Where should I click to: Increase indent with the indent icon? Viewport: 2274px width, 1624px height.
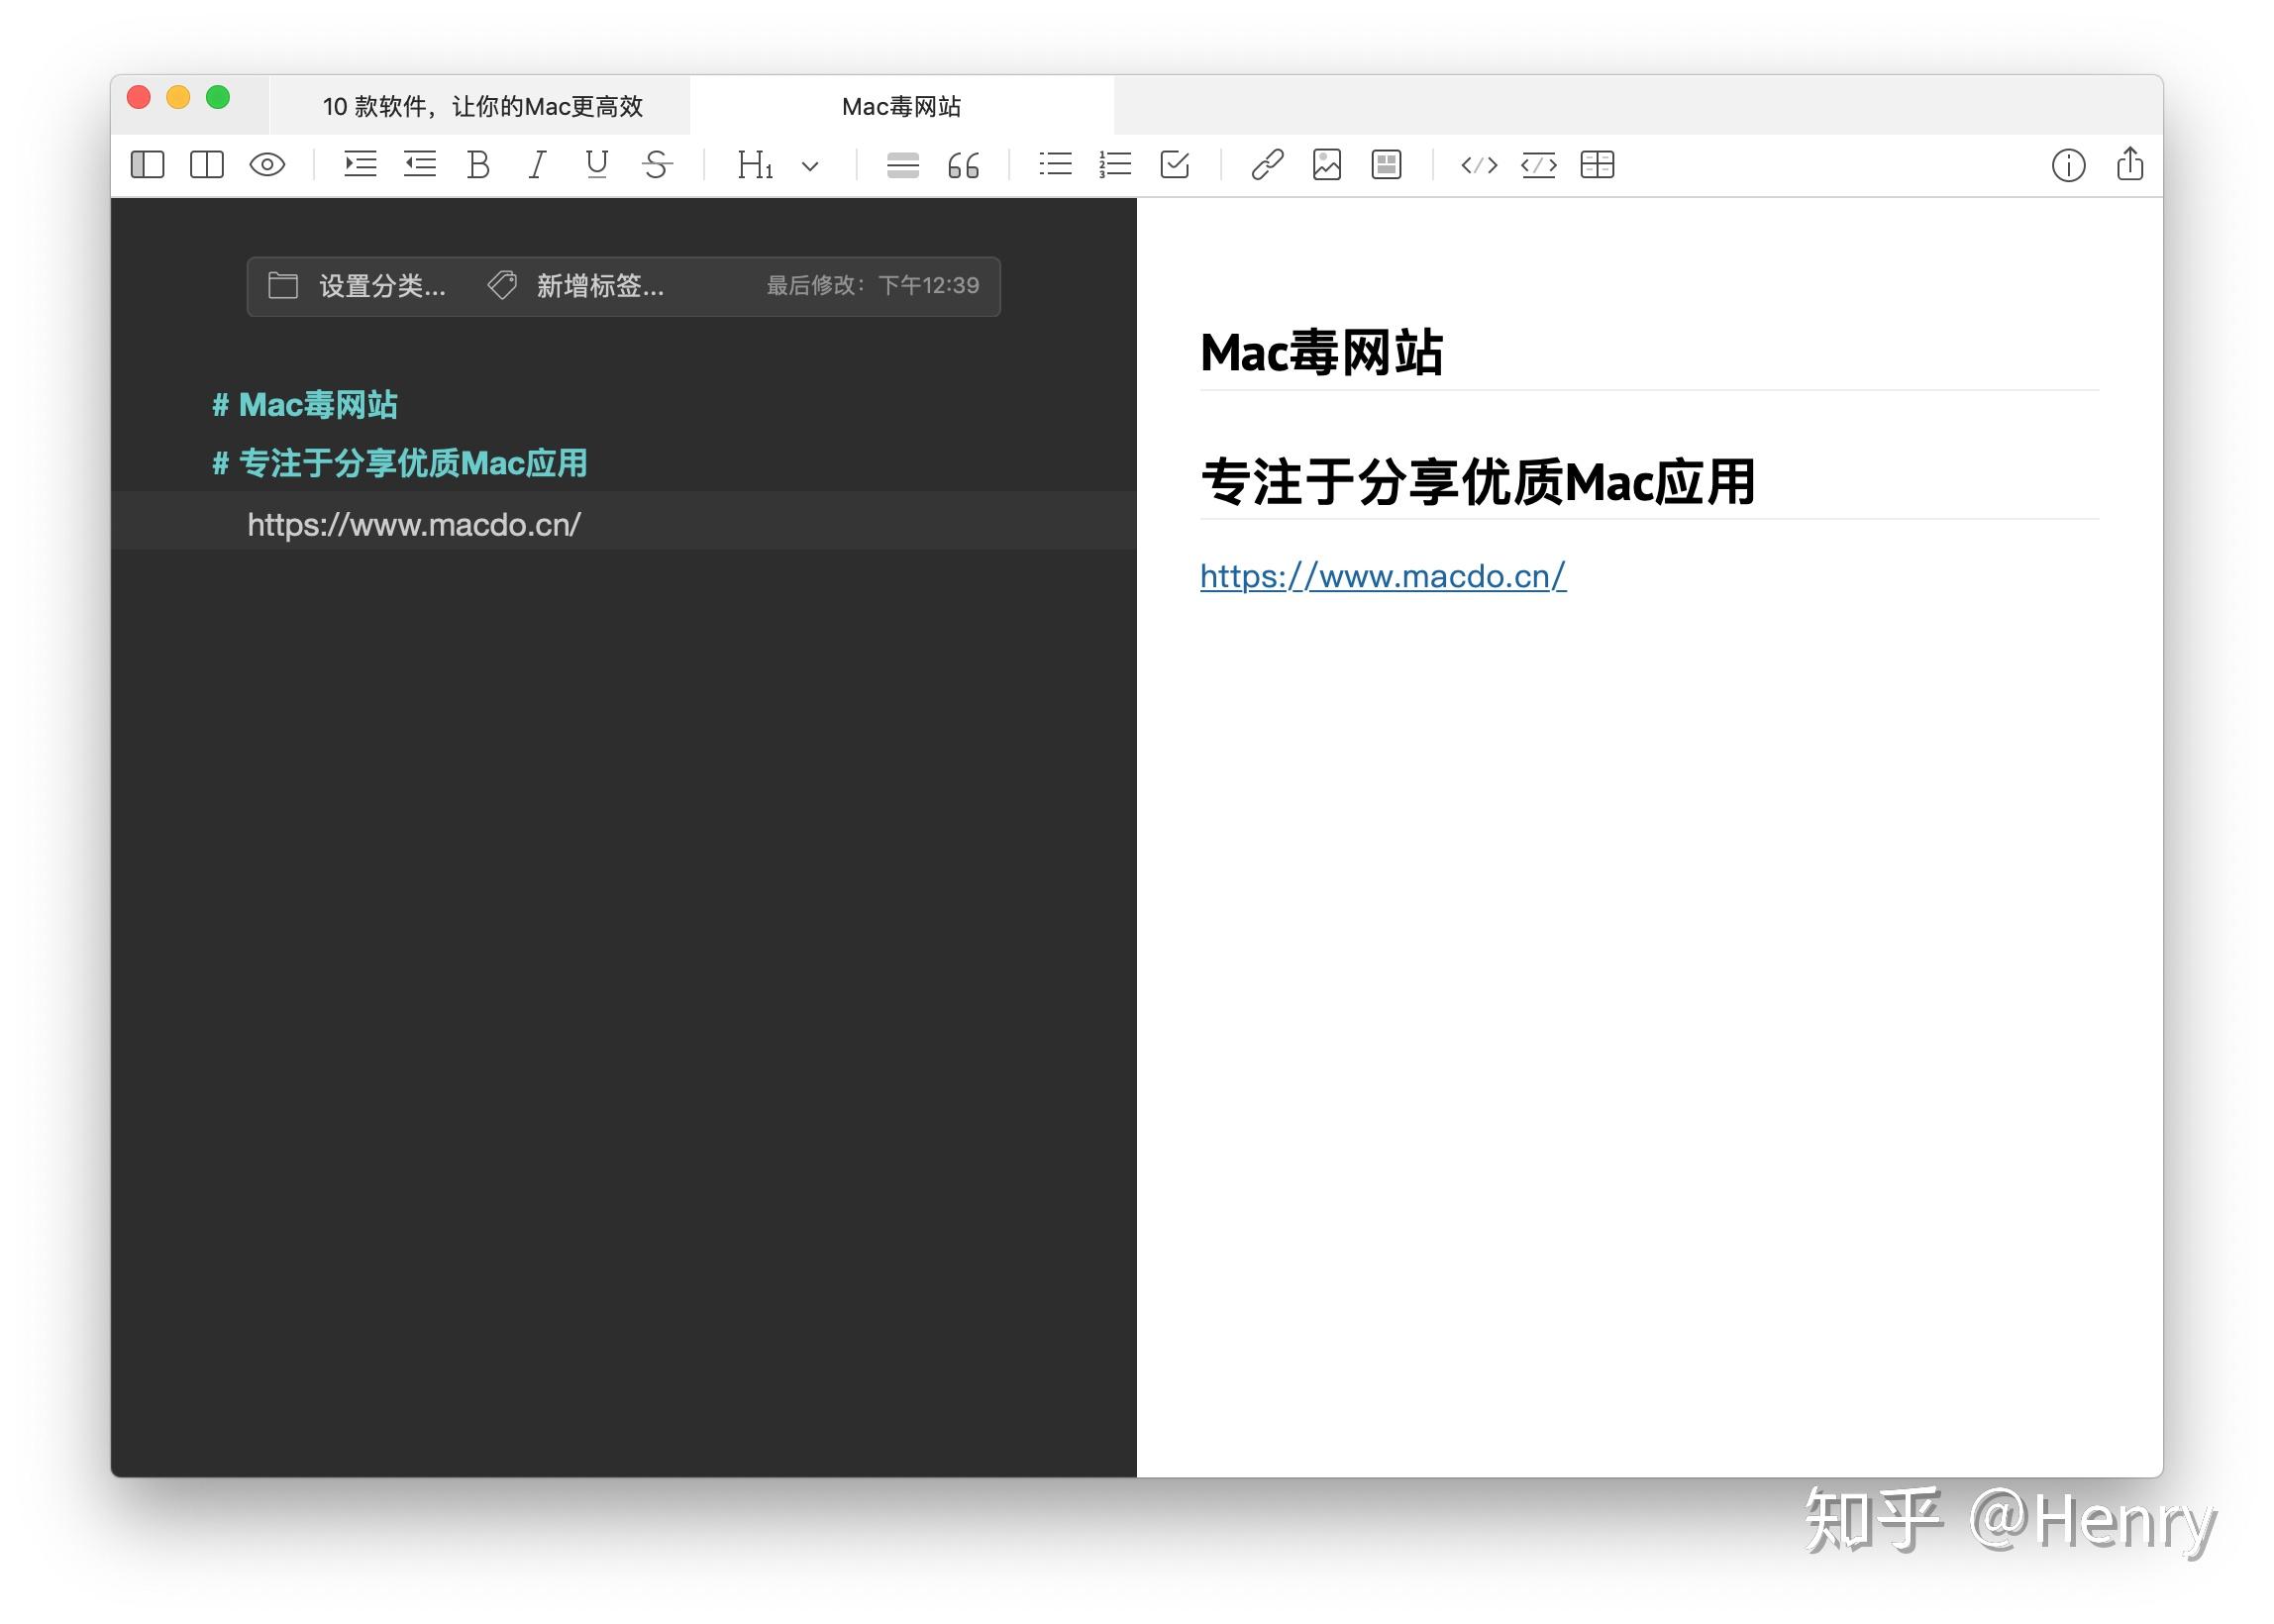point(360,164)
